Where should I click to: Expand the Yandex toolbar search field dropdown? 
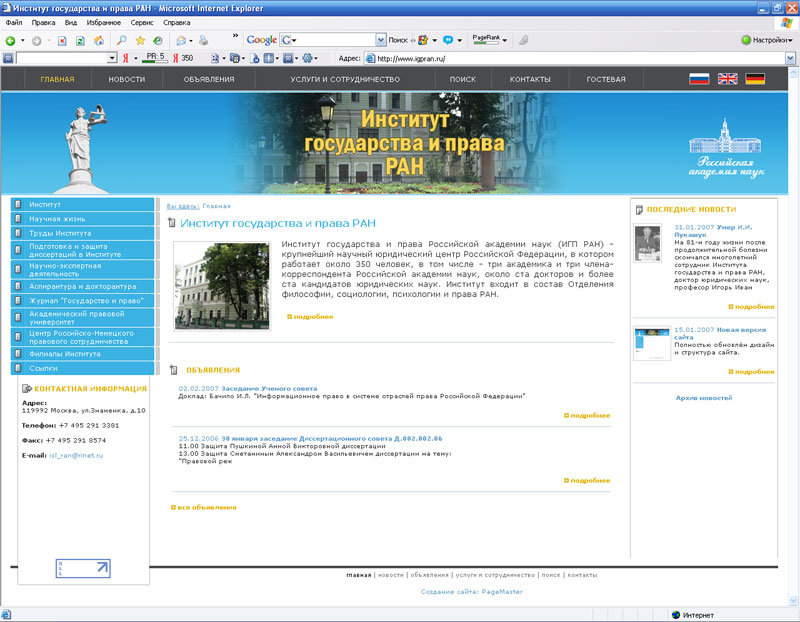(x=112, y=58)
